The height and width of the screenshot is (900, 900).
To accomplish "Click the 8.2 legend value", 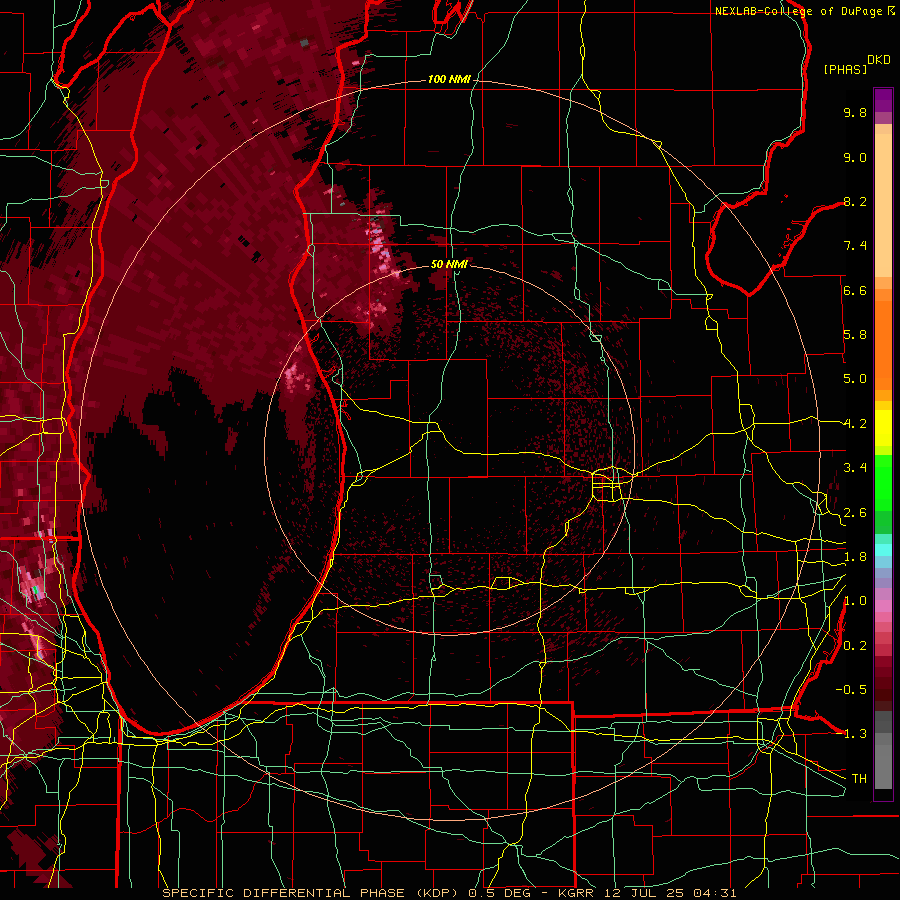I will click(x=855, y=201).
